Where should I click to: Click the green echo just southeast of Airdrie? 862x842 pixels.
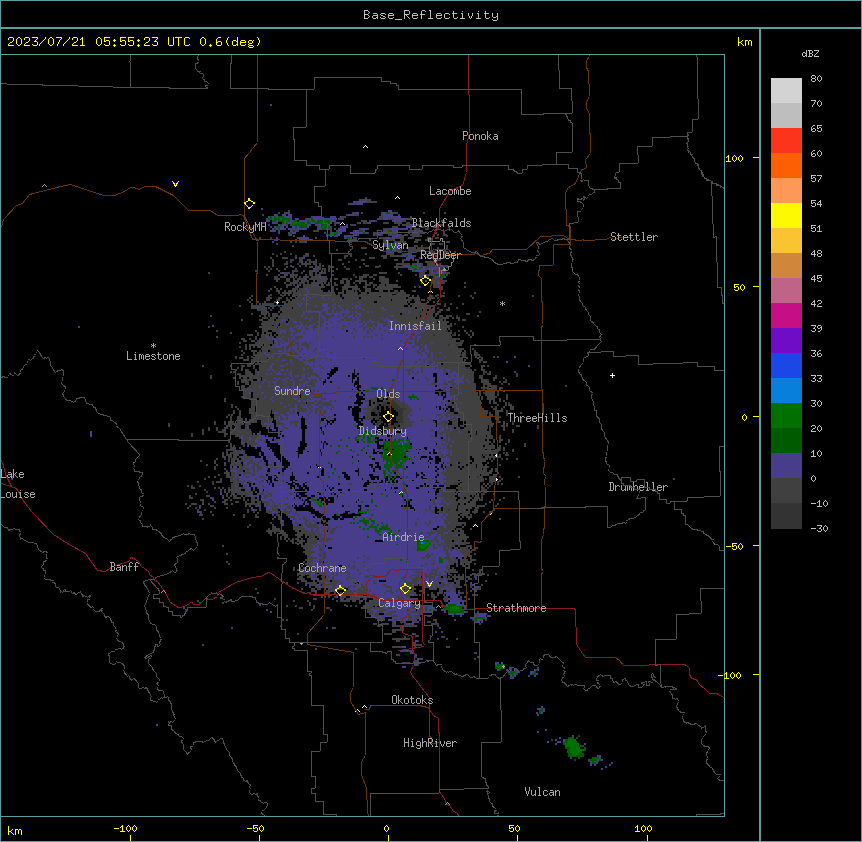pyautogui.click(x=423, y=545)
